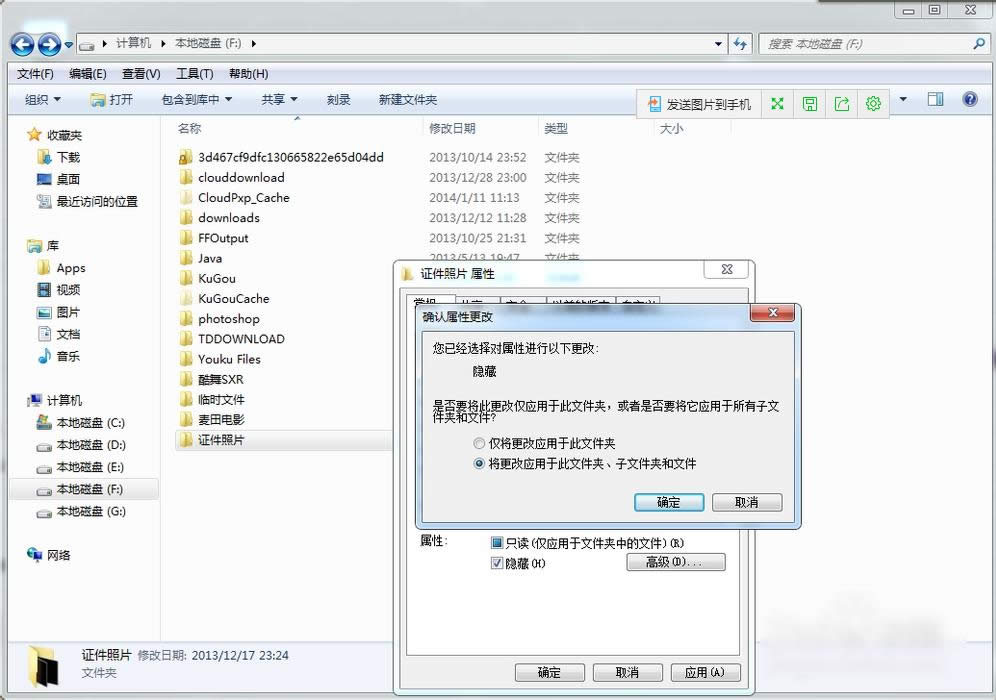Toggle the preview pane icon
The width and height of the screenshot is (996, 700).
(936, 99)
